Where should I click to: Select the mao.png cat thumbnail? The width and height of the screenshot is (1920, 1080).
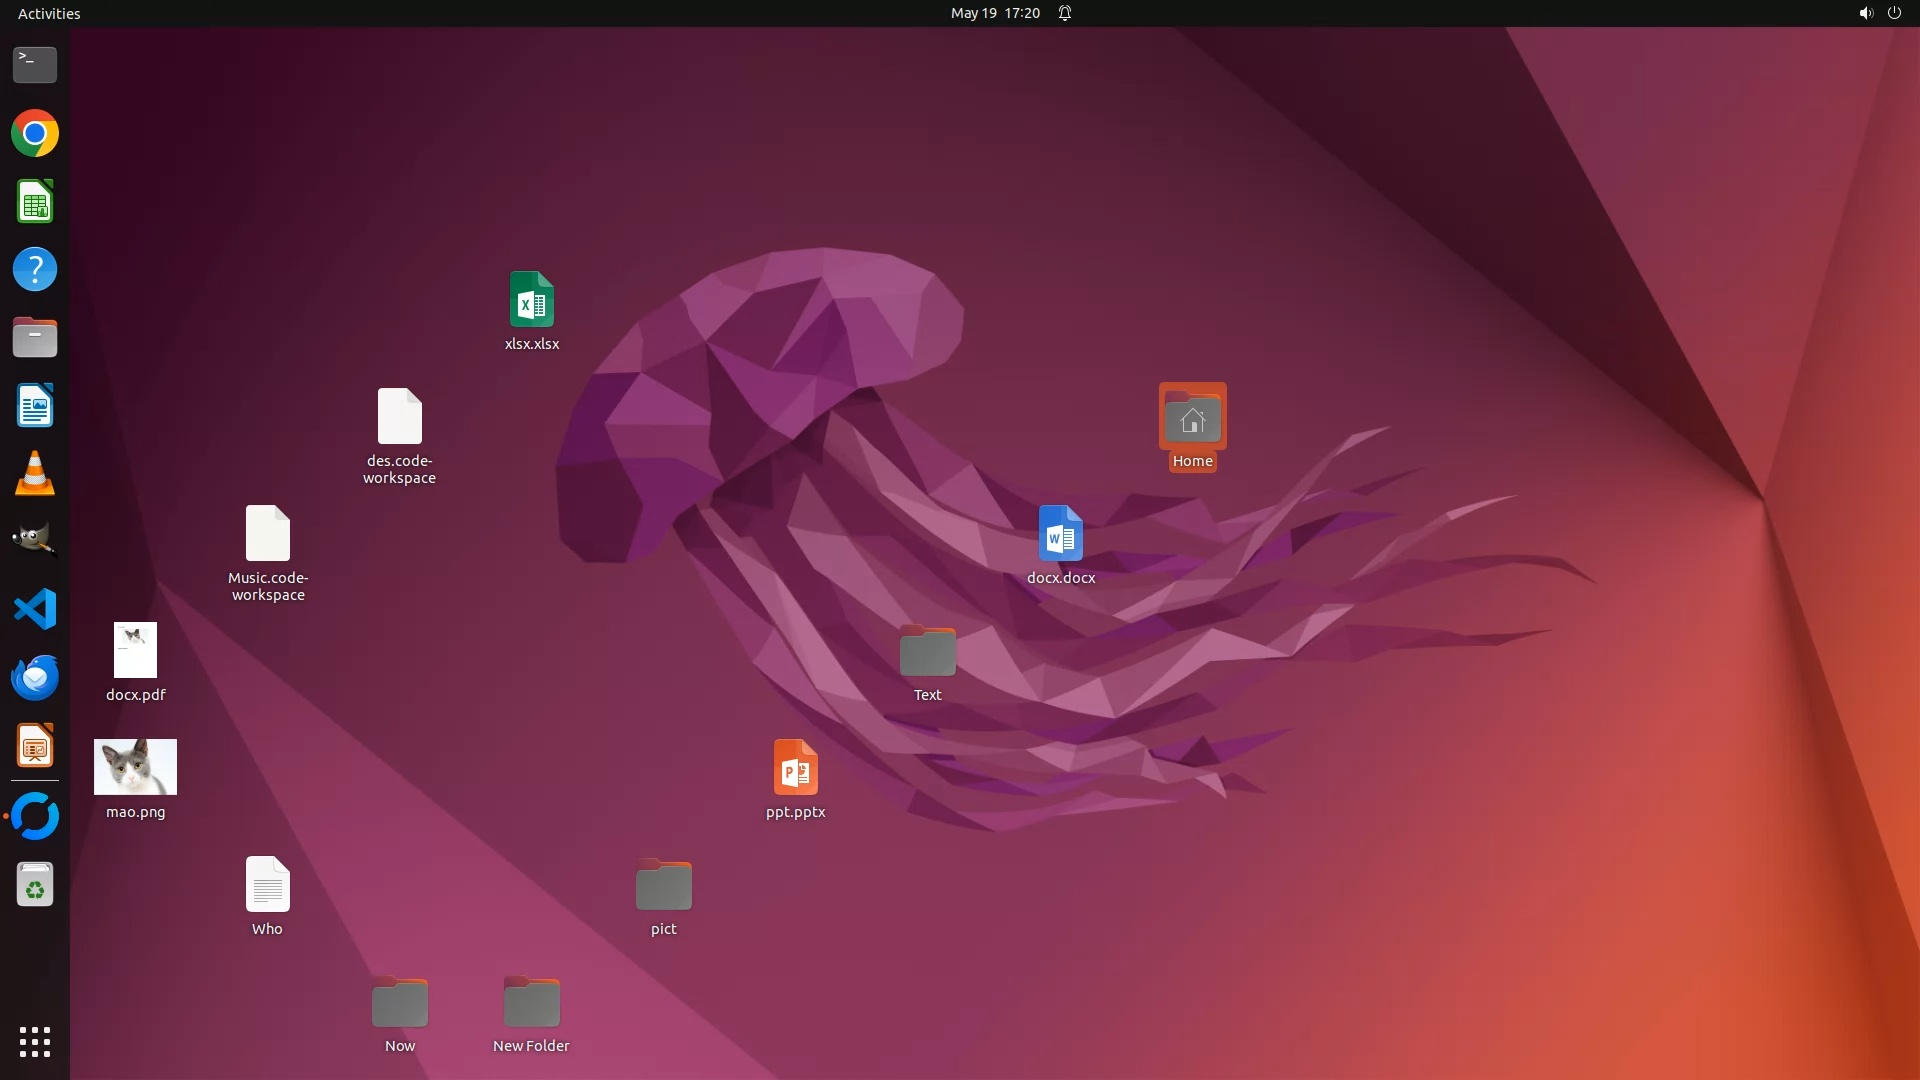coord(135,767)
